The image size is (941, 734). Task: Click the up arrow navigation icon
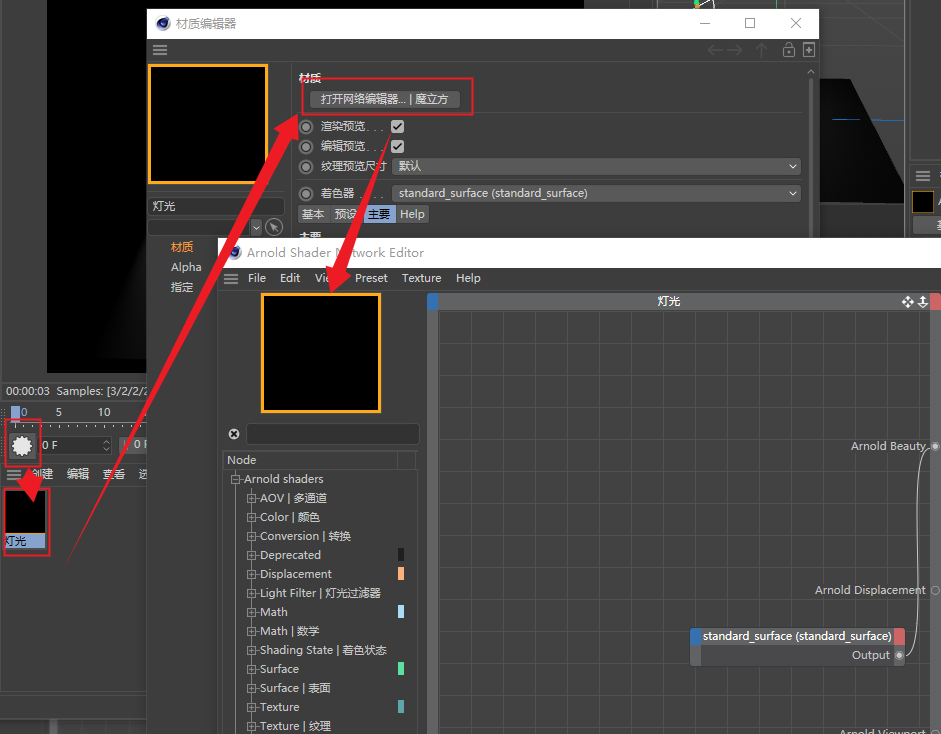tap(762, 50)
